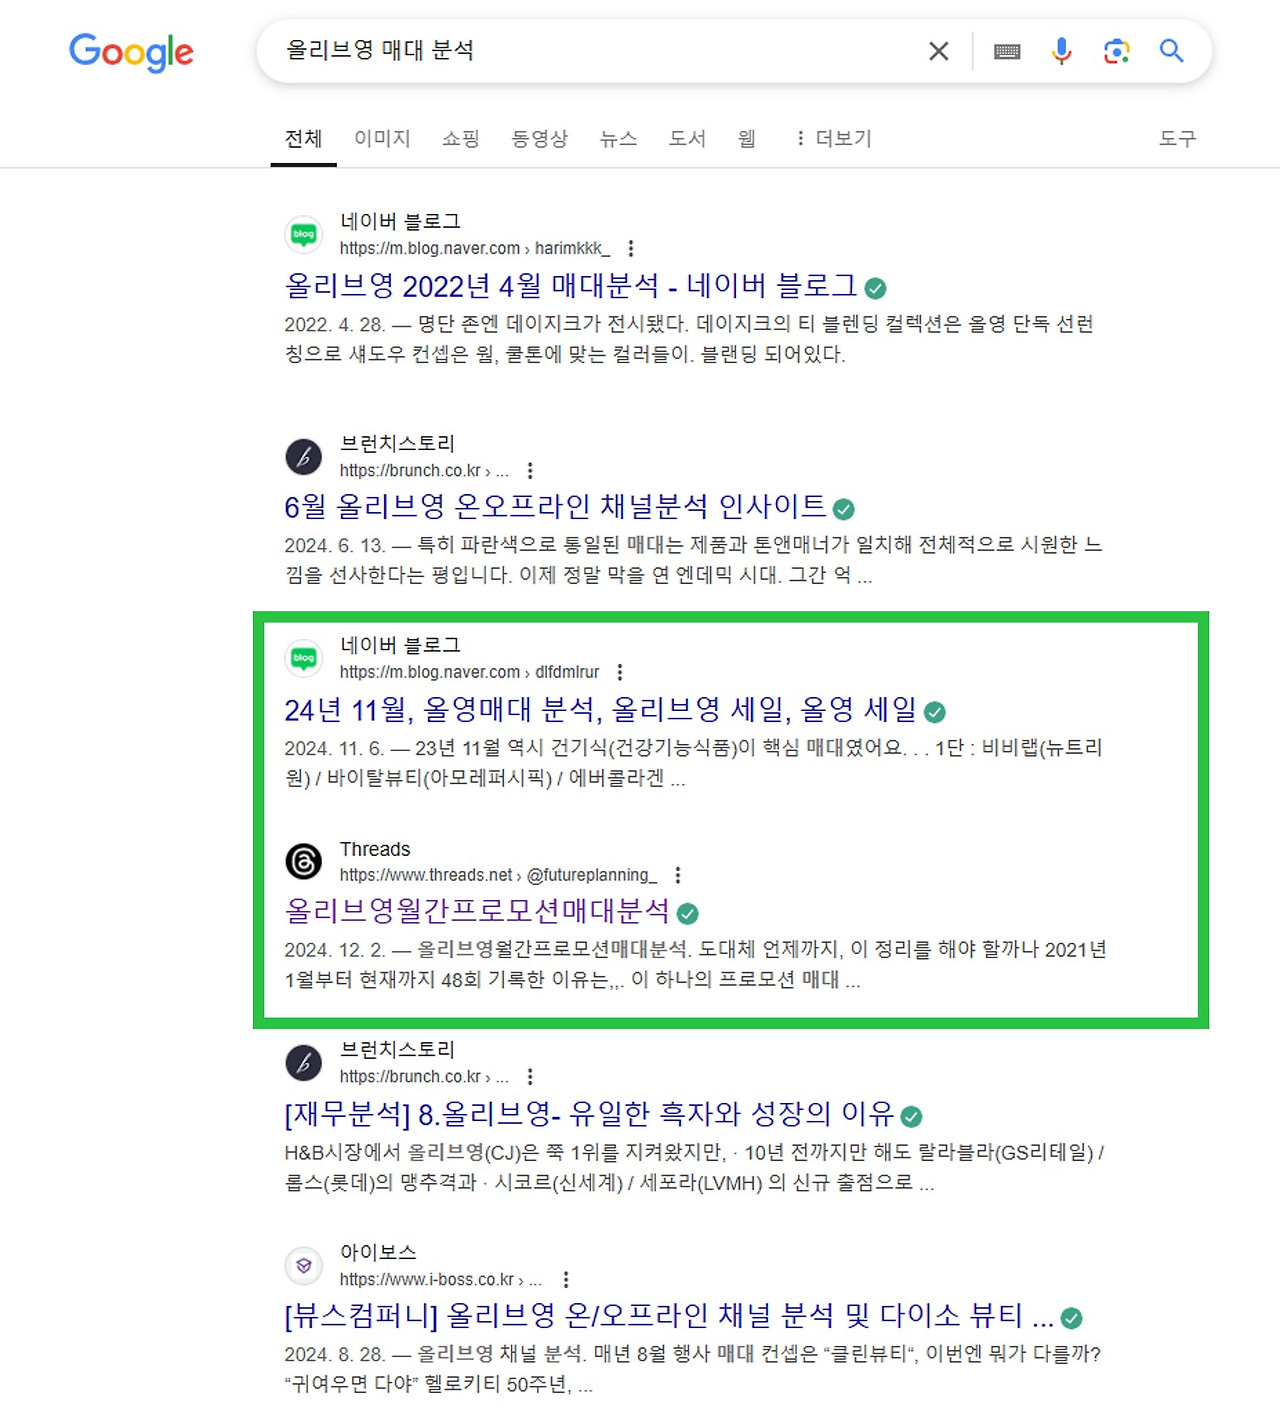Click the https://m.blog.naver.com › harimkkk_ URL
Viewport: 1280px width, 1415px height.
click(x=475, y=248)
